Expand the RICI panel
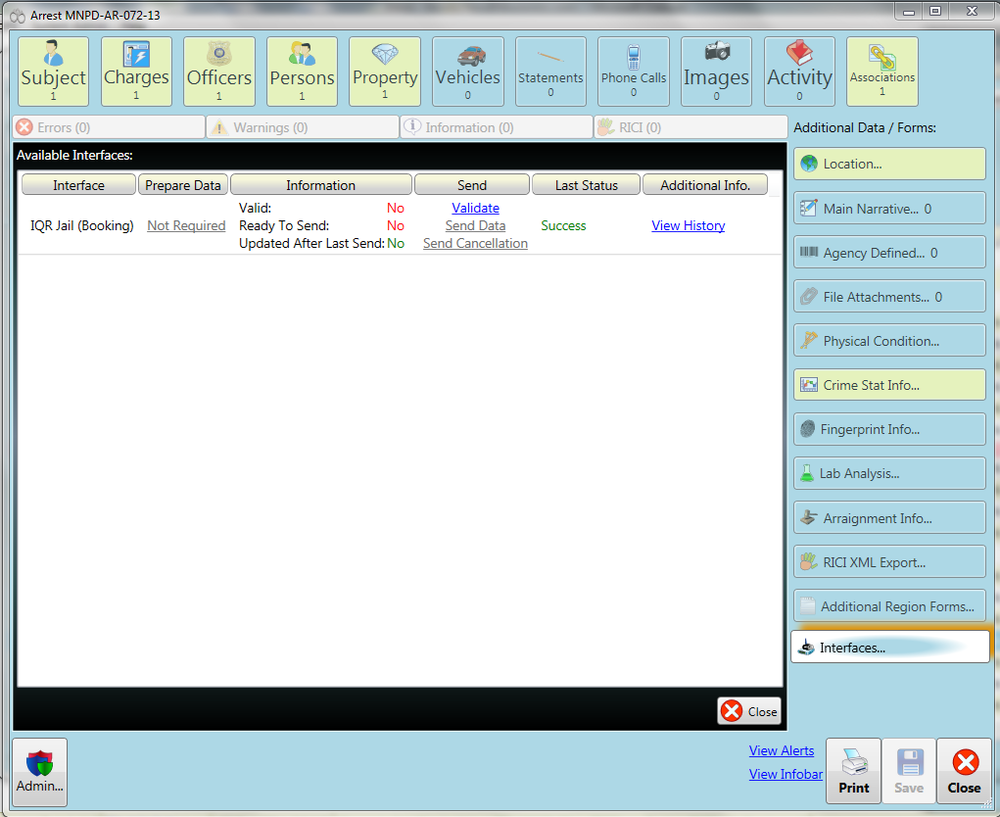This screenshot has height=817, width=1000. pyautogui.click(x=690, y=126)
